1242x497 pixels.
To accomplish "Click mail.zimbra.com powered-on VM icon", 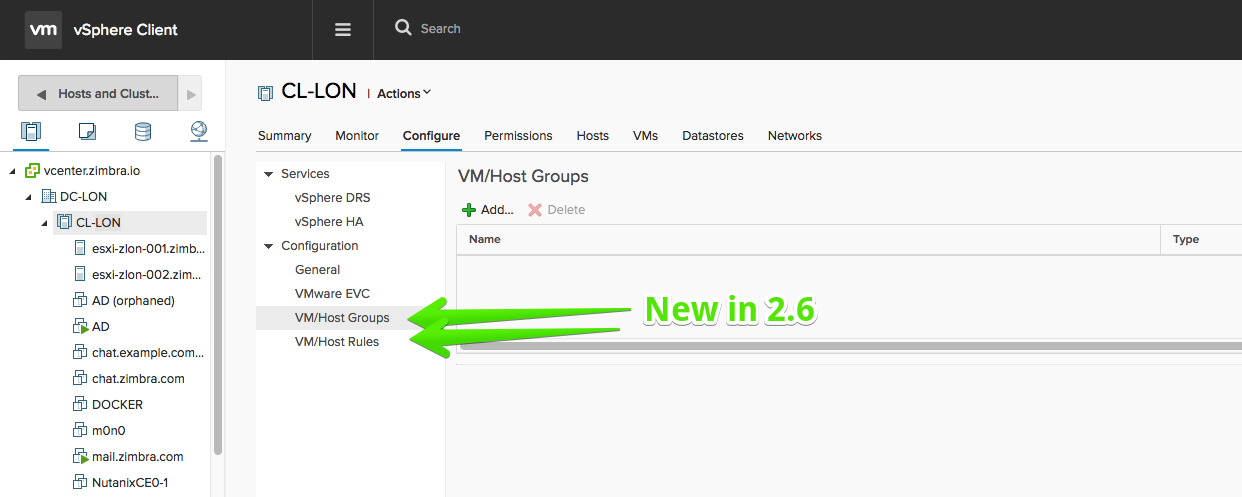I will pos(81,457).
